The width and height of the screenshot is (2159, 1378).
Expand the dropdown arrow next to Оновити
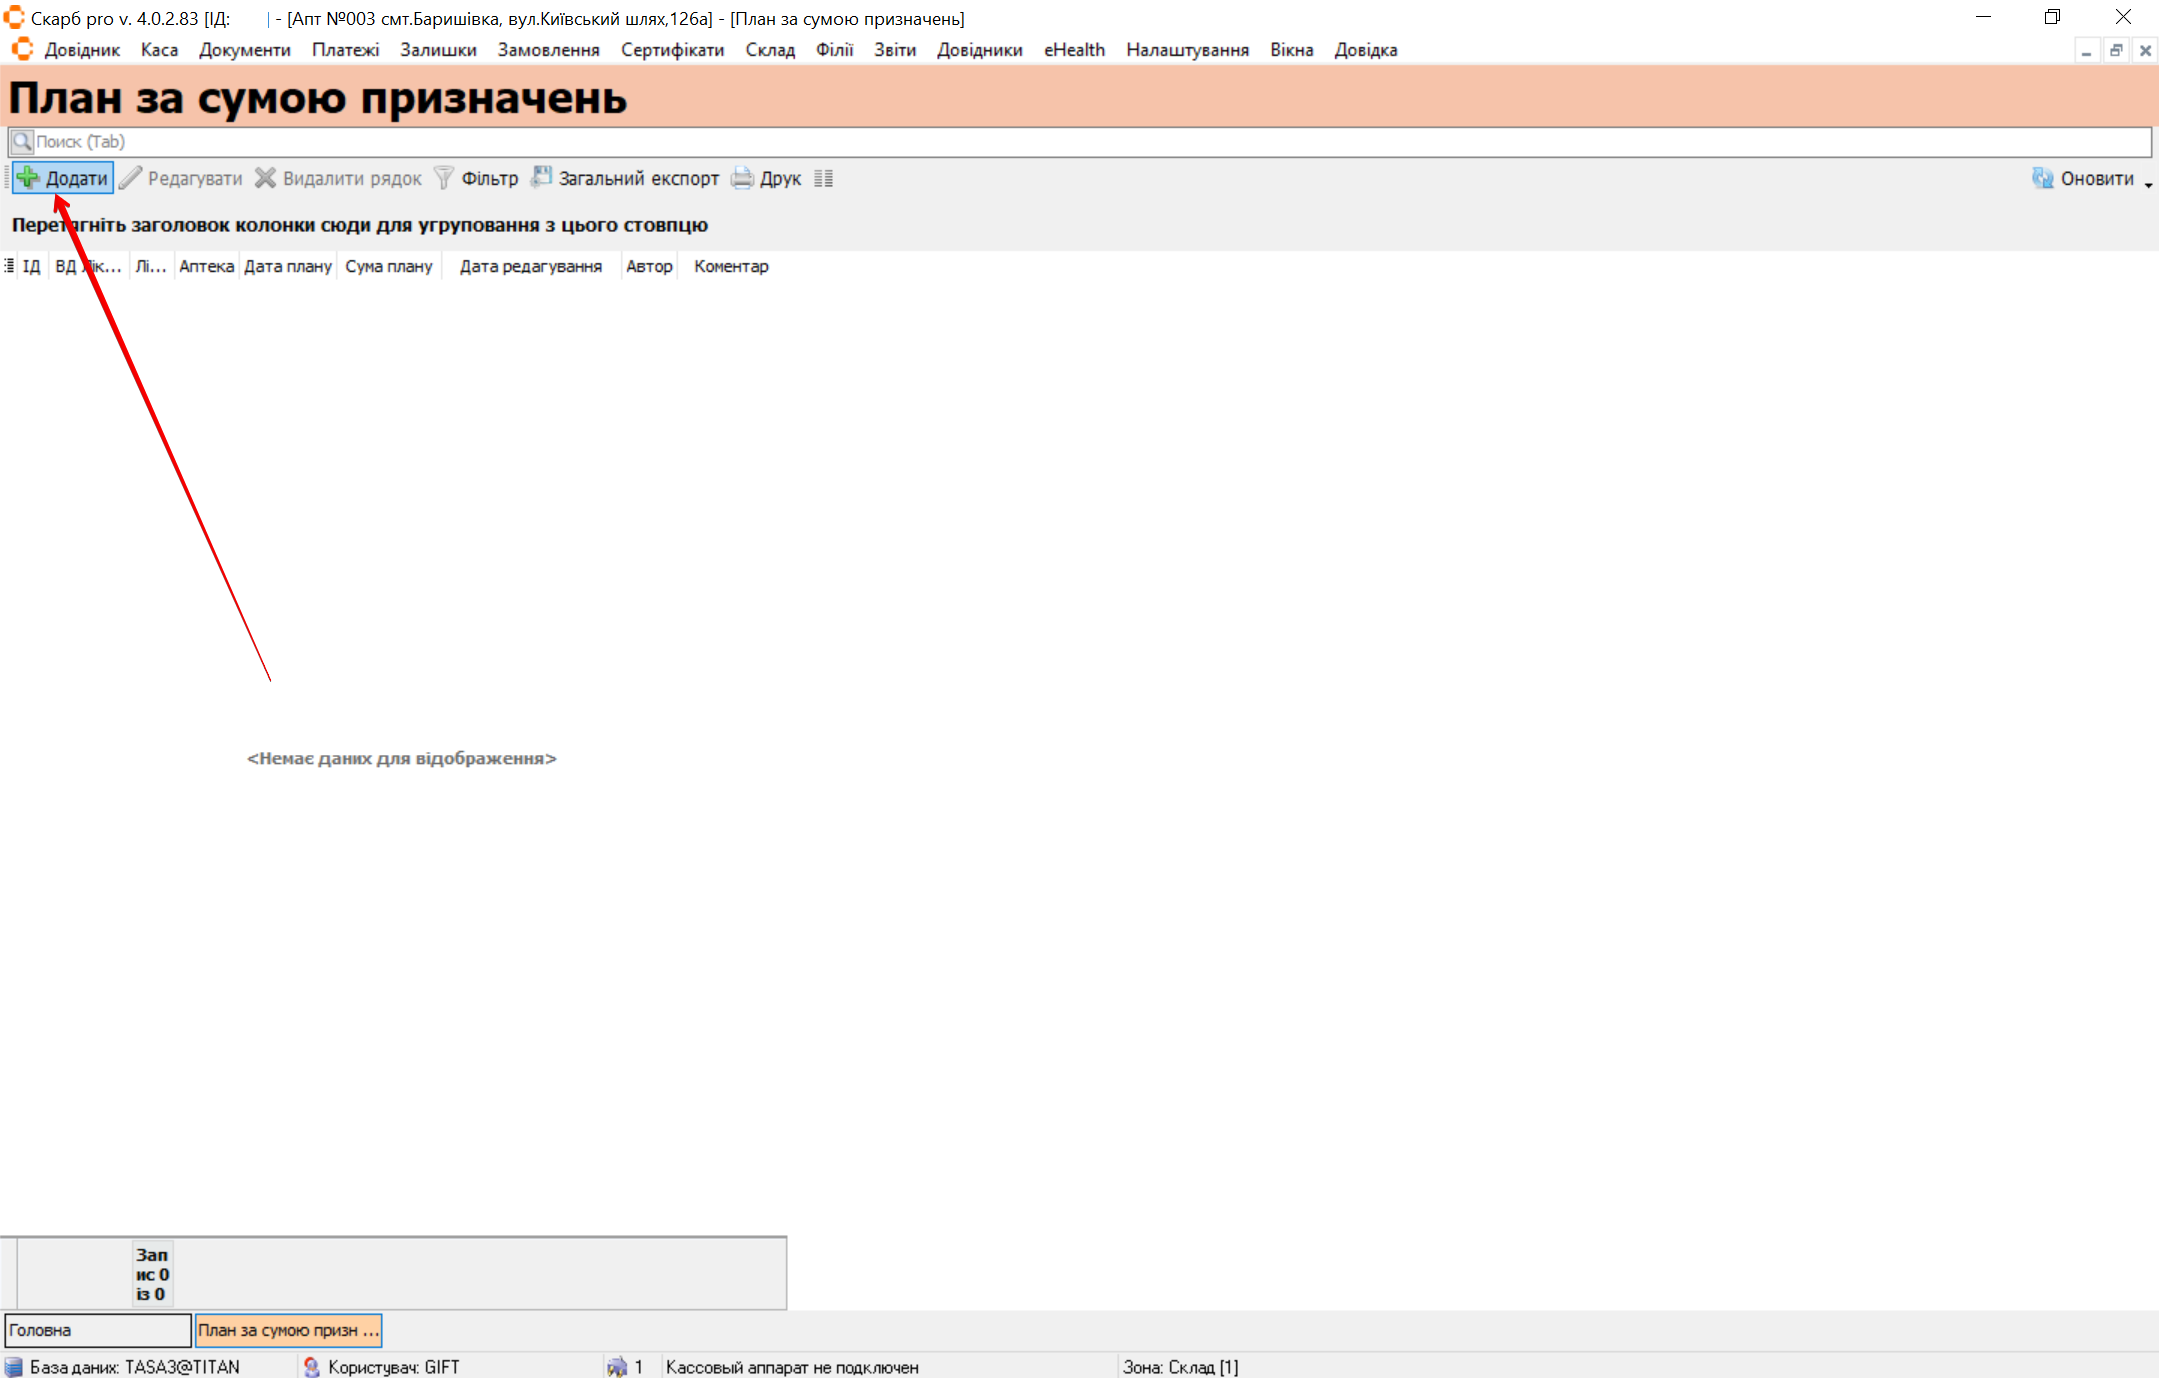click(x=2148, y=184)
